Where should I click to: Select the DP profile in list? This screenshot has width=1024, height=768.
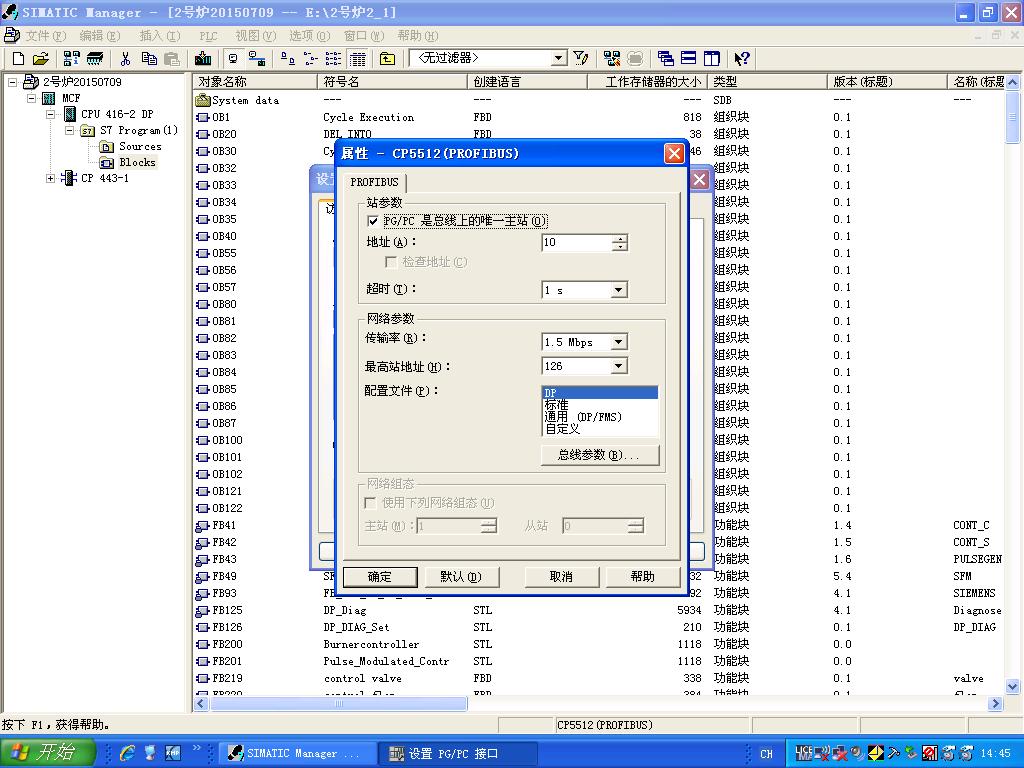[x=600, y=392]
